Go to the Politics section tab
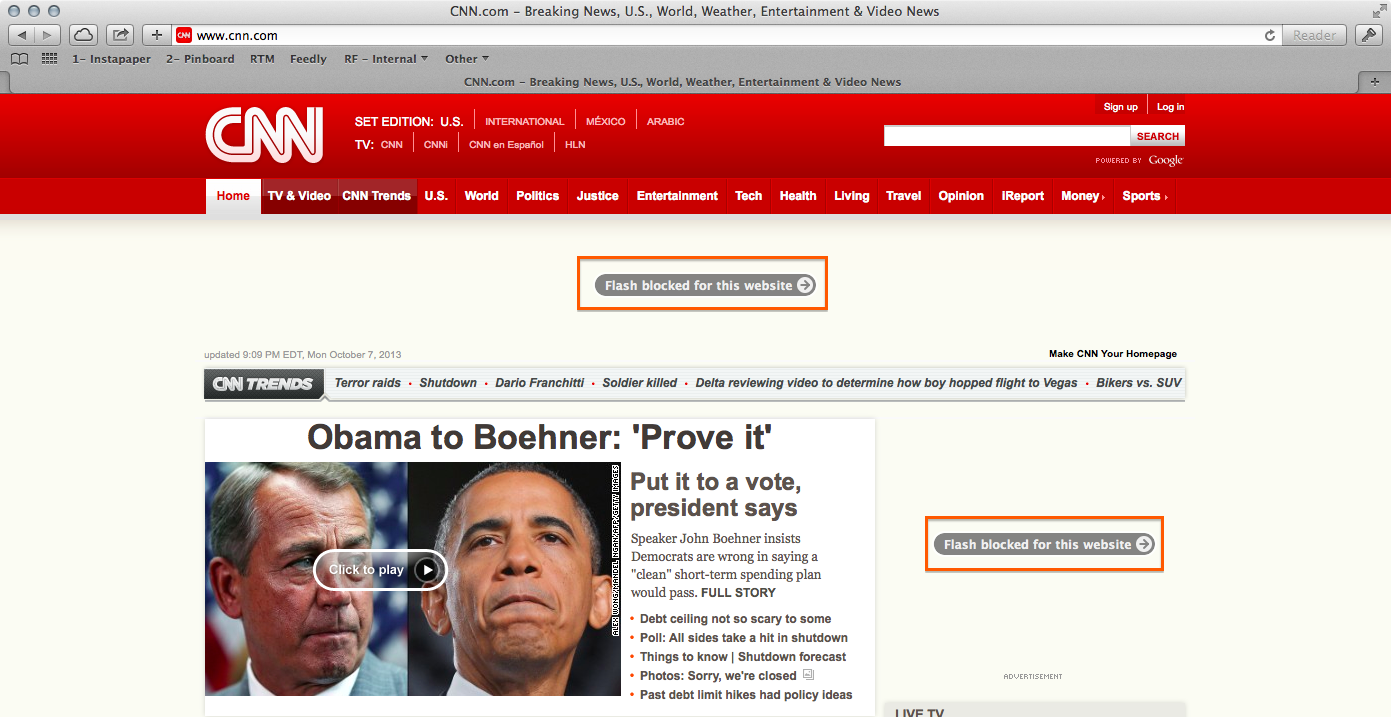Viewport: 1391px width, 717px height. point(537,196)
